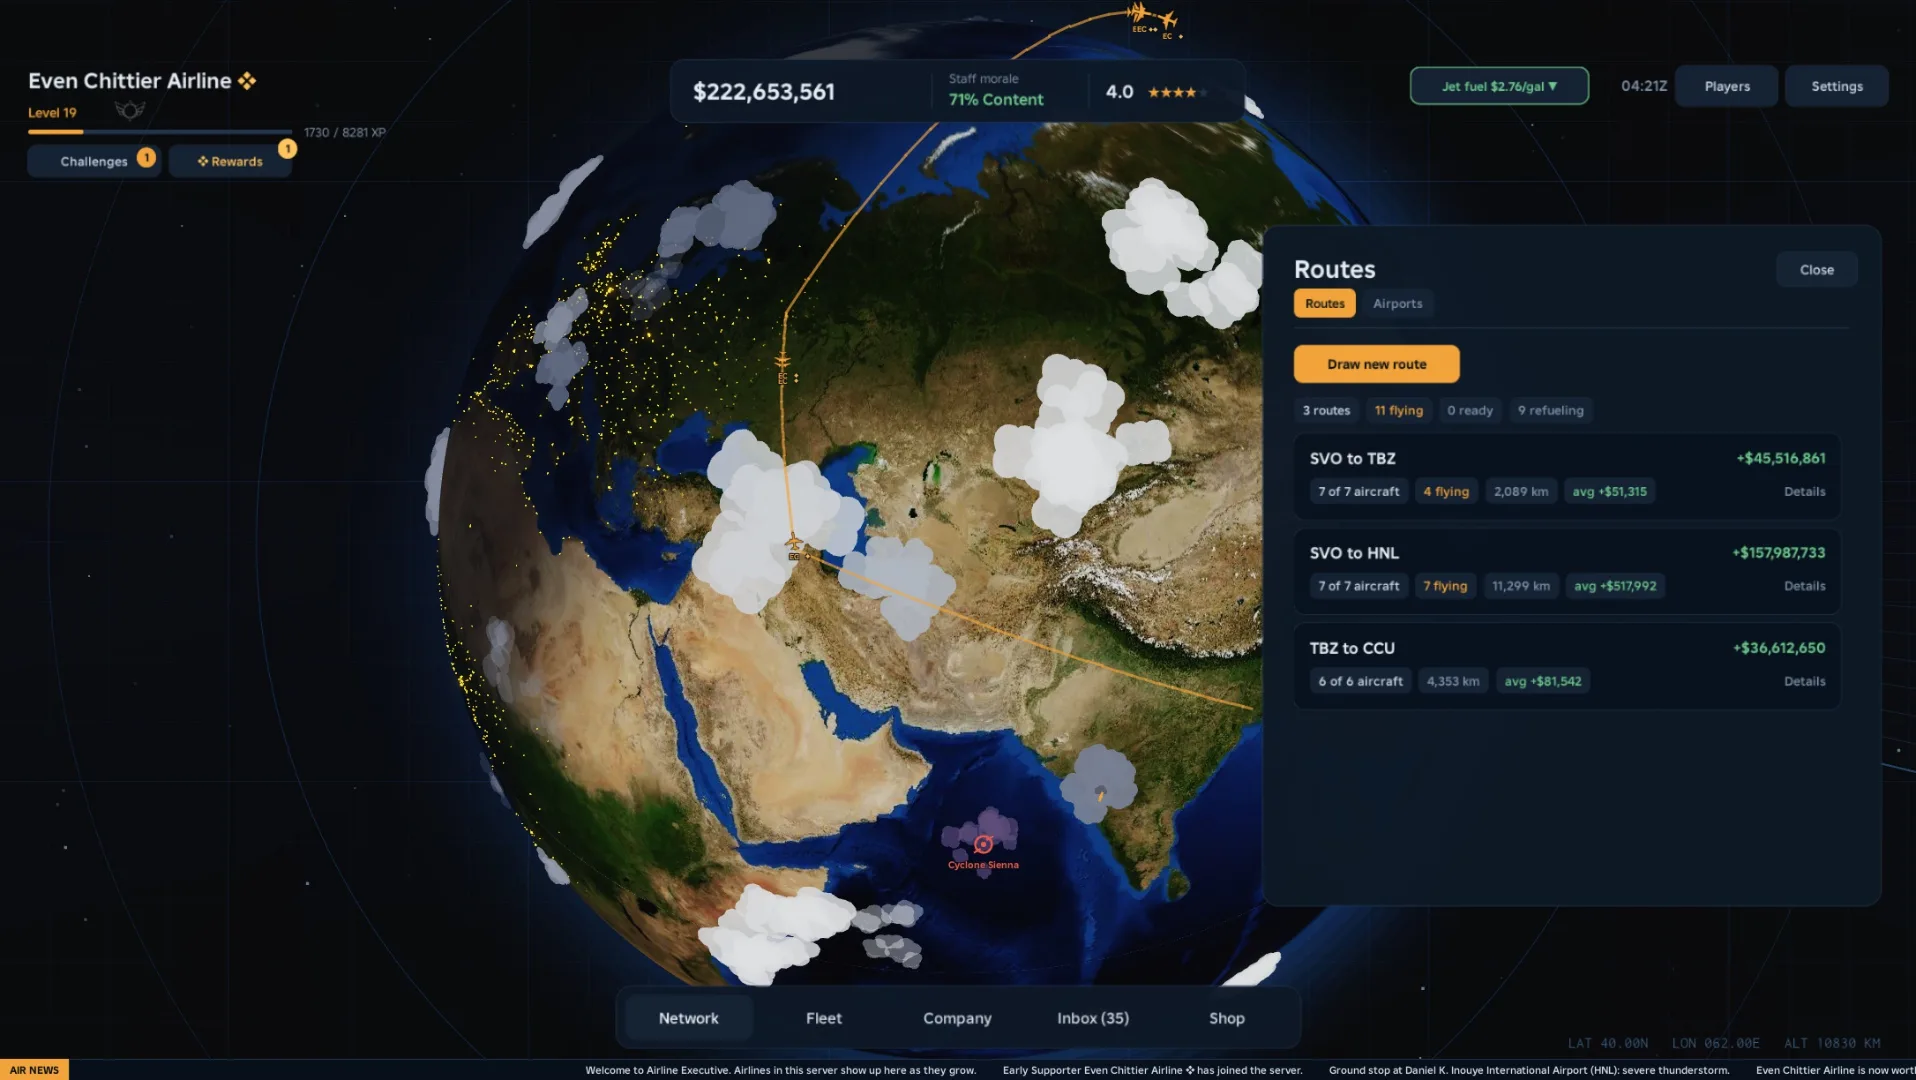Click the wings badge icon beside Level 19
This screenshot has height=1080, width=1916.
click(130, 110)
